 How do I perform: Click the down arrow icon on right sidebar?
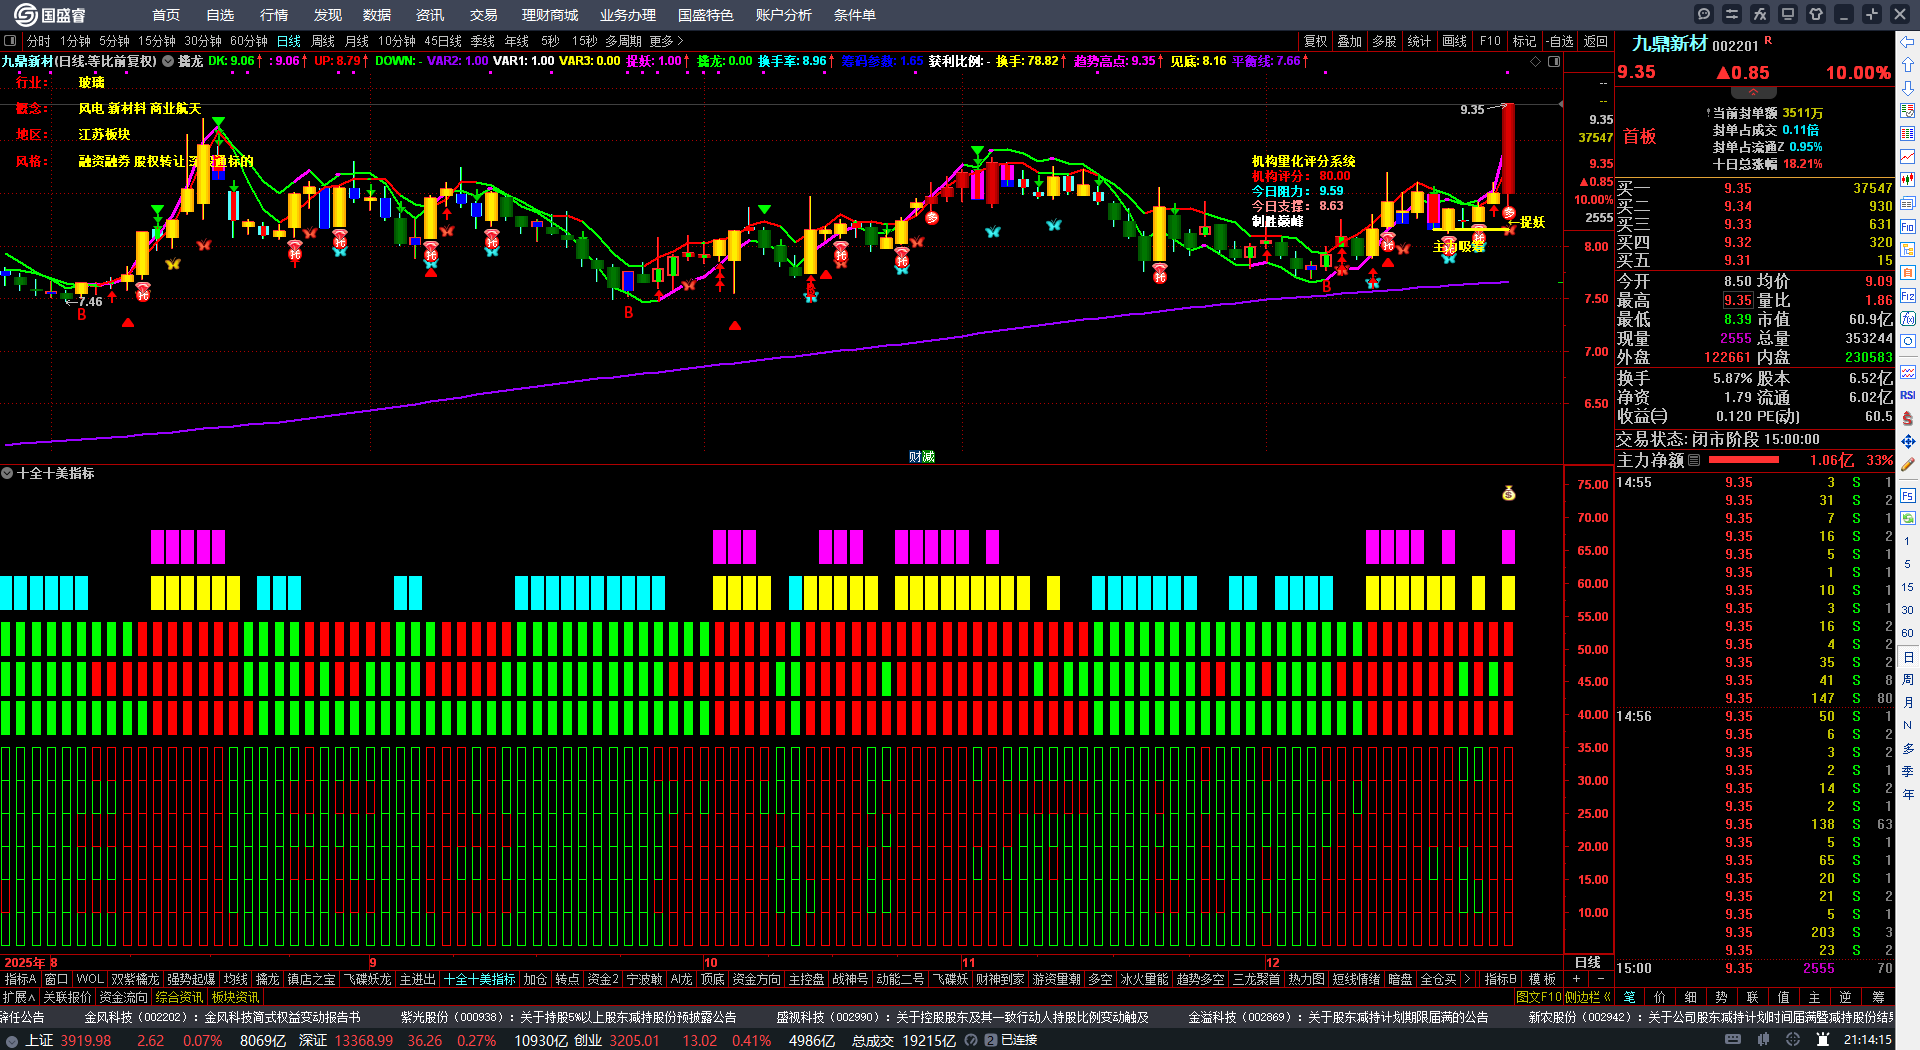(x=1908, y=88)
